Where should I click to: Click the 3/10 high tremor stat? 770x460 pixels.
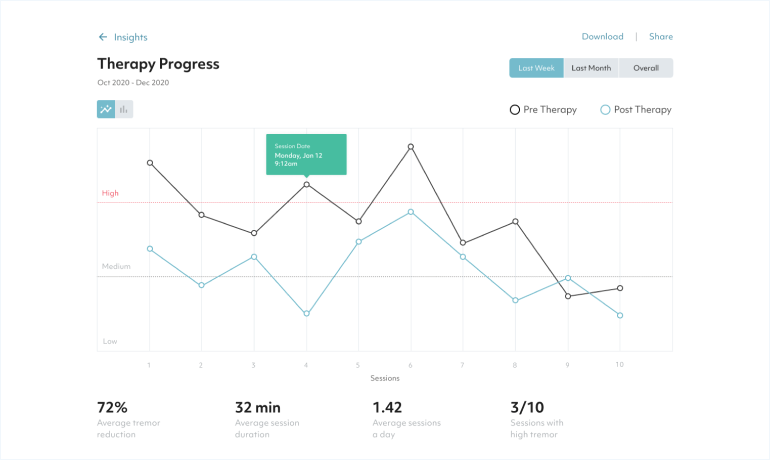click(x=537, y=420)
